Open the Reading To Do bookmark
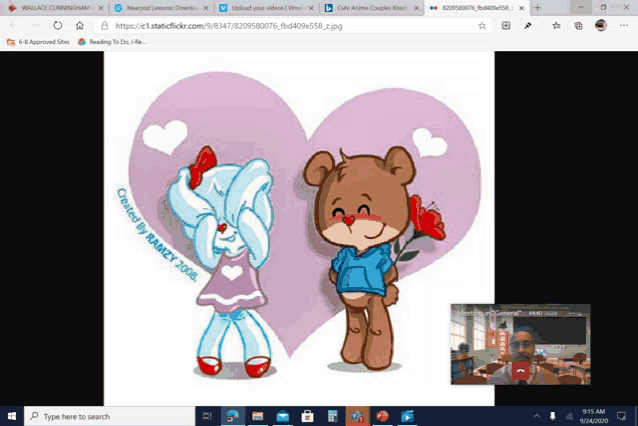Viewport: 638px width, 426px height. click(x=112, y=42)
